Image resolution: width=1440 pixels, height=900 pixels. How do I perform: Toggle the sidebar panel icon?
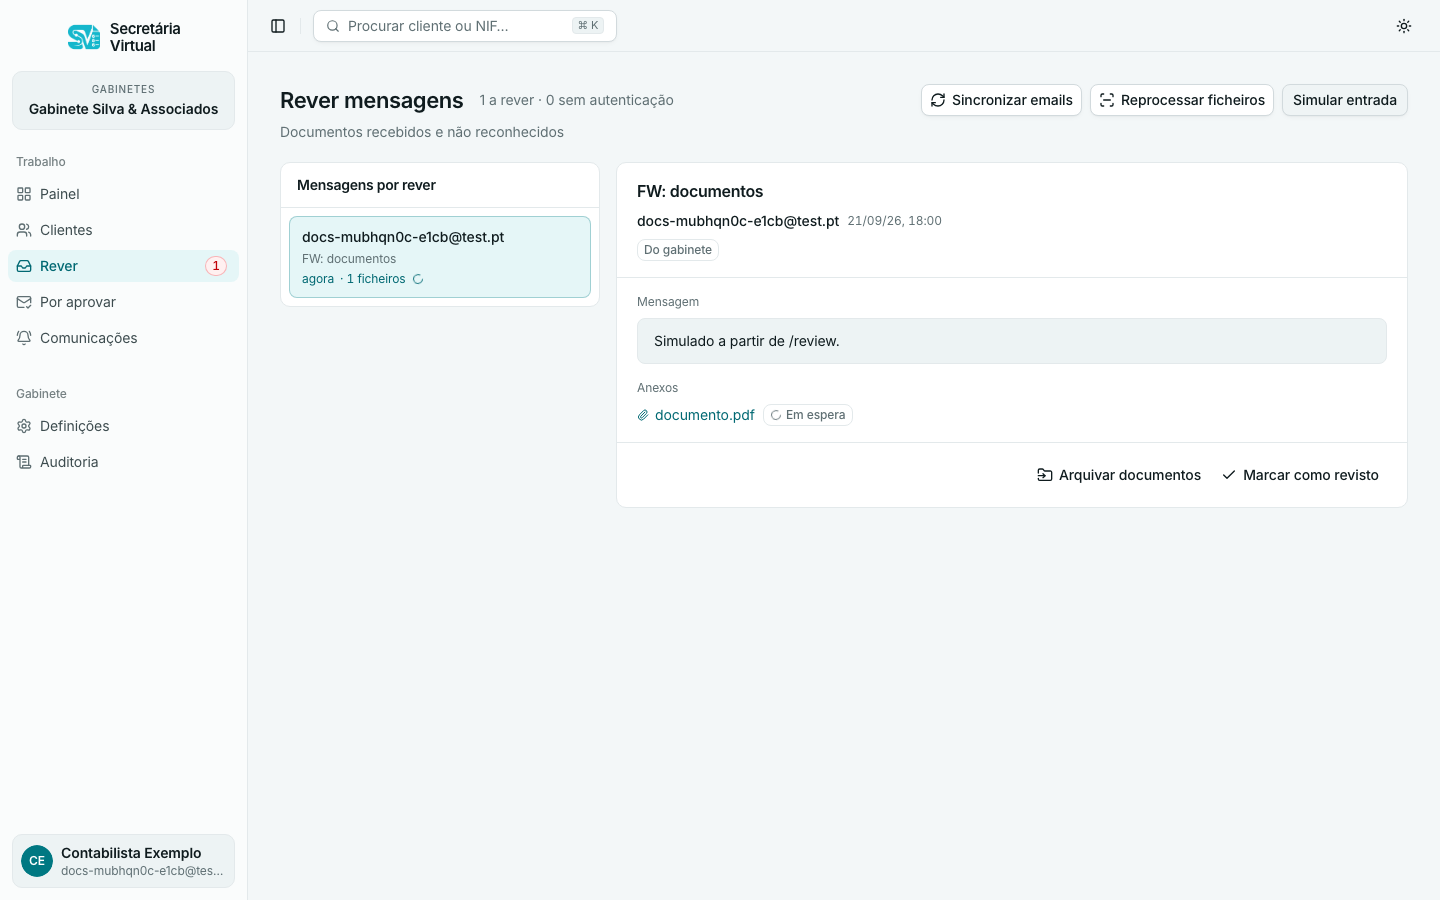[x=278, y=26]
